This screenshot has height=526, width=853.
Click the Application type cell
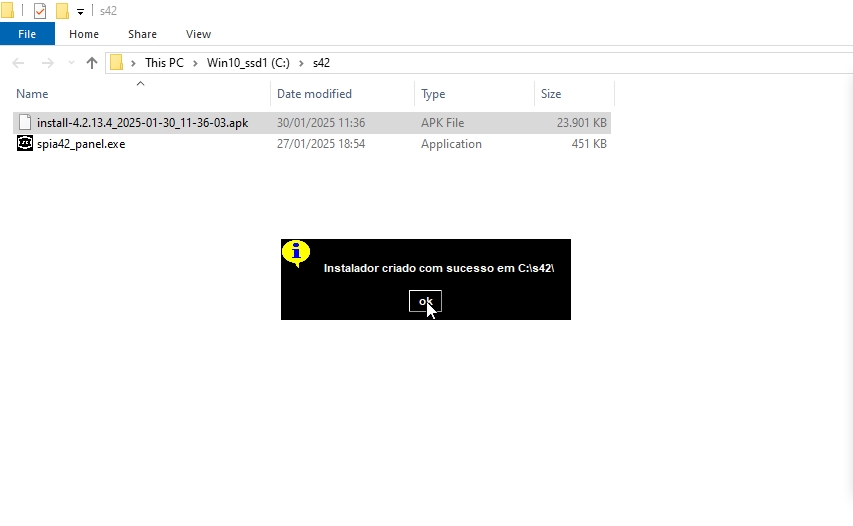(451, 144)
